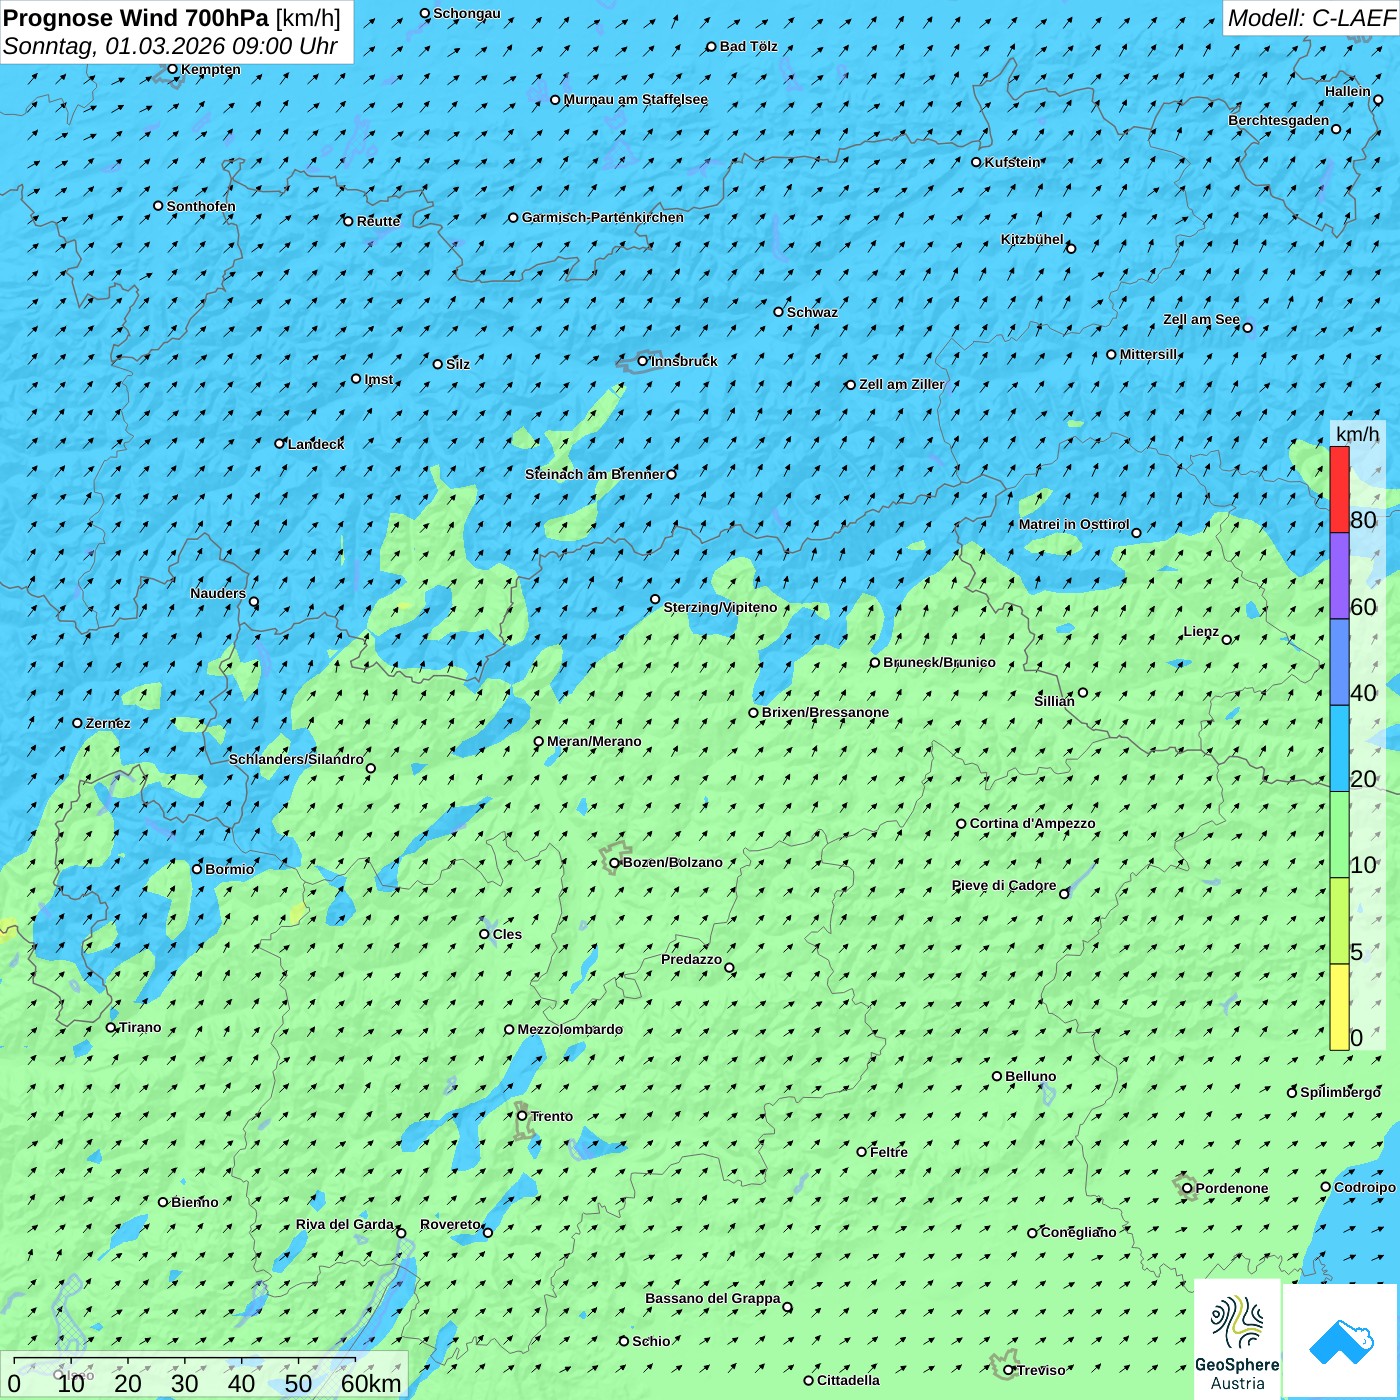Click the 'Tirano' label

click(x=140, y=1027)
